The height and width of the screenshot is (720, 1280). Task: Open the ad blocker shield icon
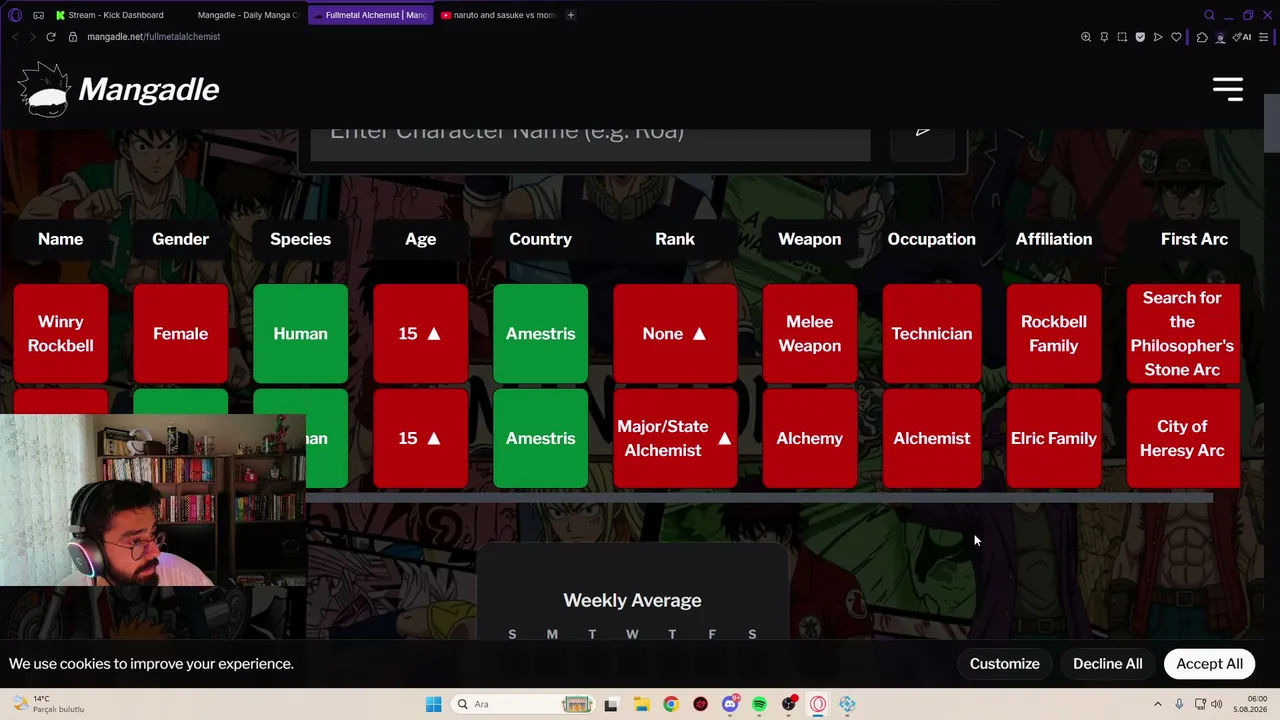pyautogui.click(x=1140, y=37)
